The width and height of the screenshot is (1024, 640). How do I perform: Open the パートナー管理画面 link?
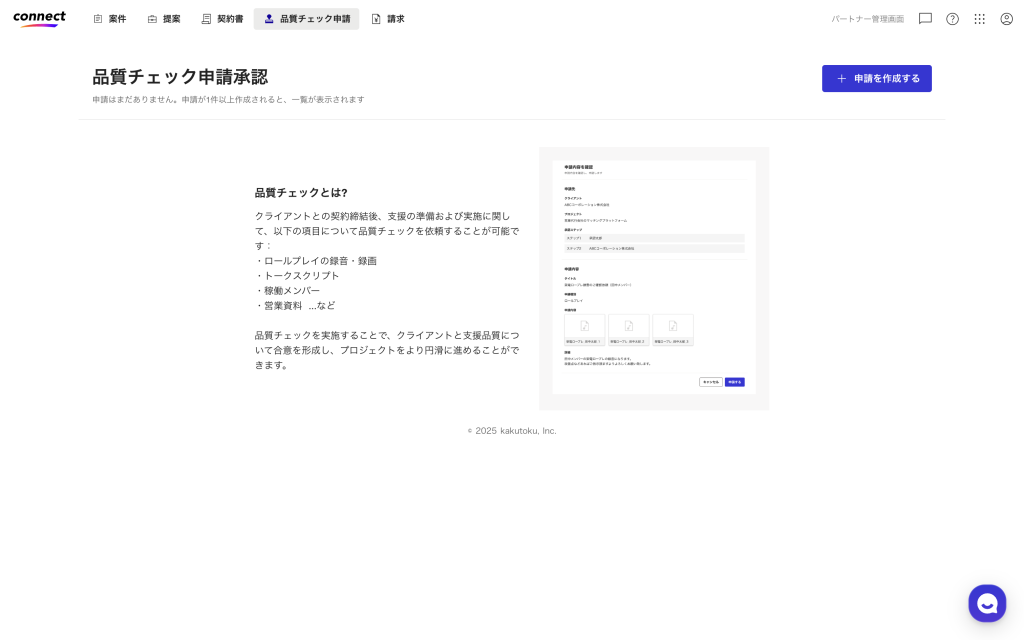tap(867, 19)
